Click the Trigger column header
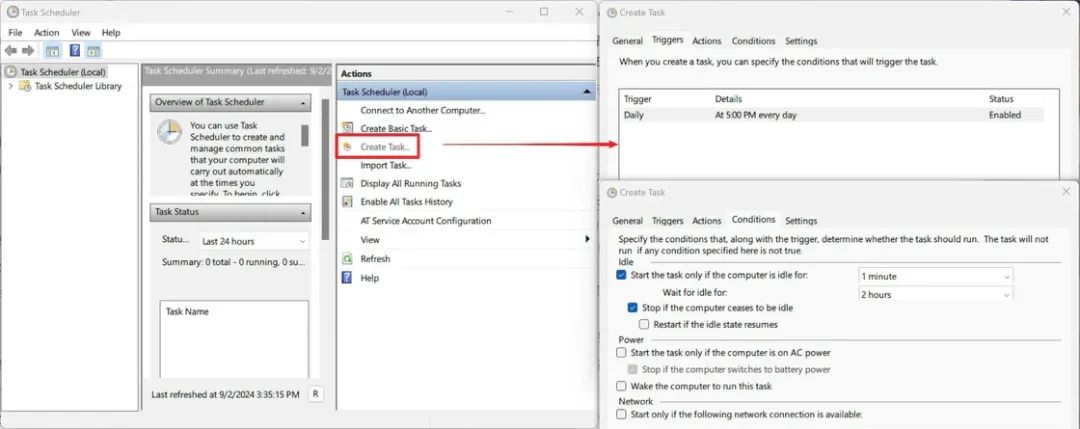The image size is (1080, 429). point(638,99)
